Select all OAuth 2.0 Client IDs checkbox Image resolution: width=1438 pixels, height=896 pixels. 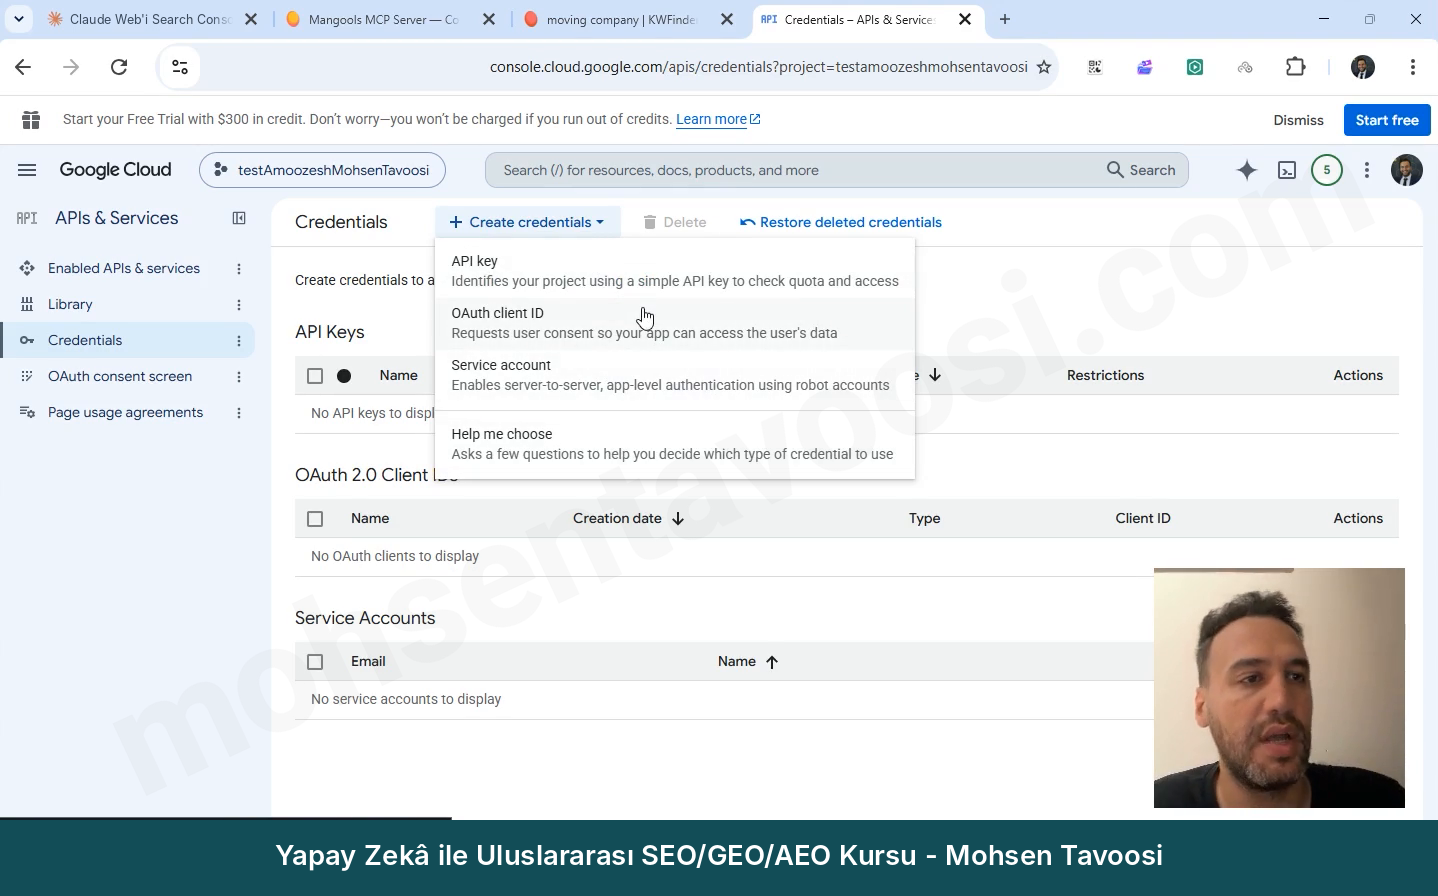[x=315, y=519]
